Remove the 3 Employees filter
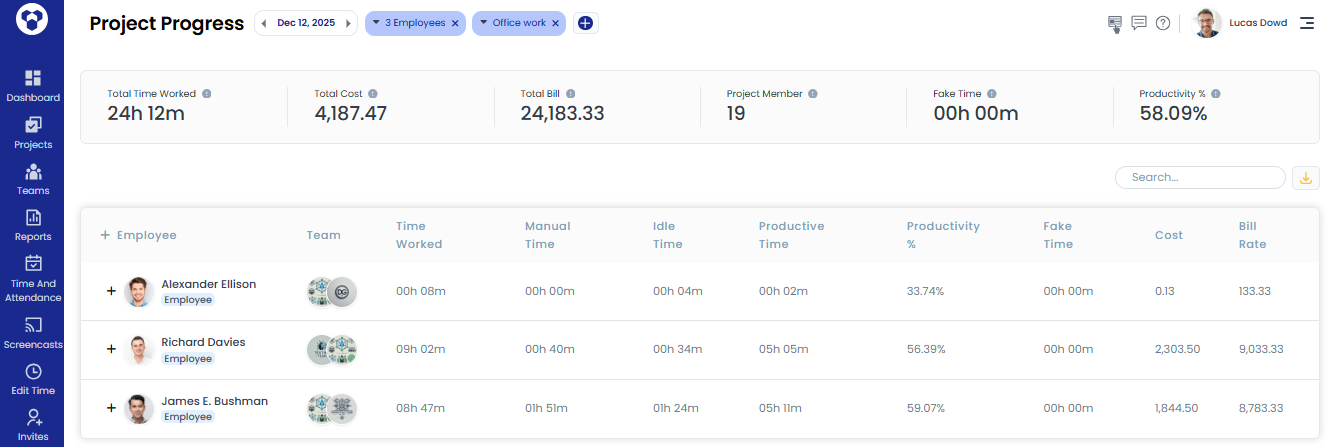Image resolution: width=1336 pixels, height=447 pixels. pyautogui.click(x=455, y=23)
